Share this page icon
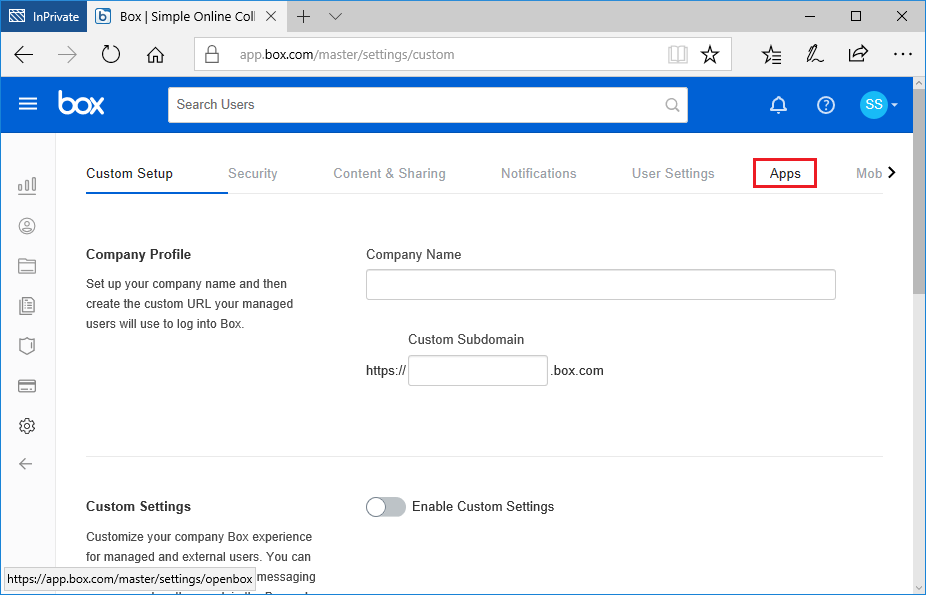Screen dimensions: 926x595 (858, 54)
